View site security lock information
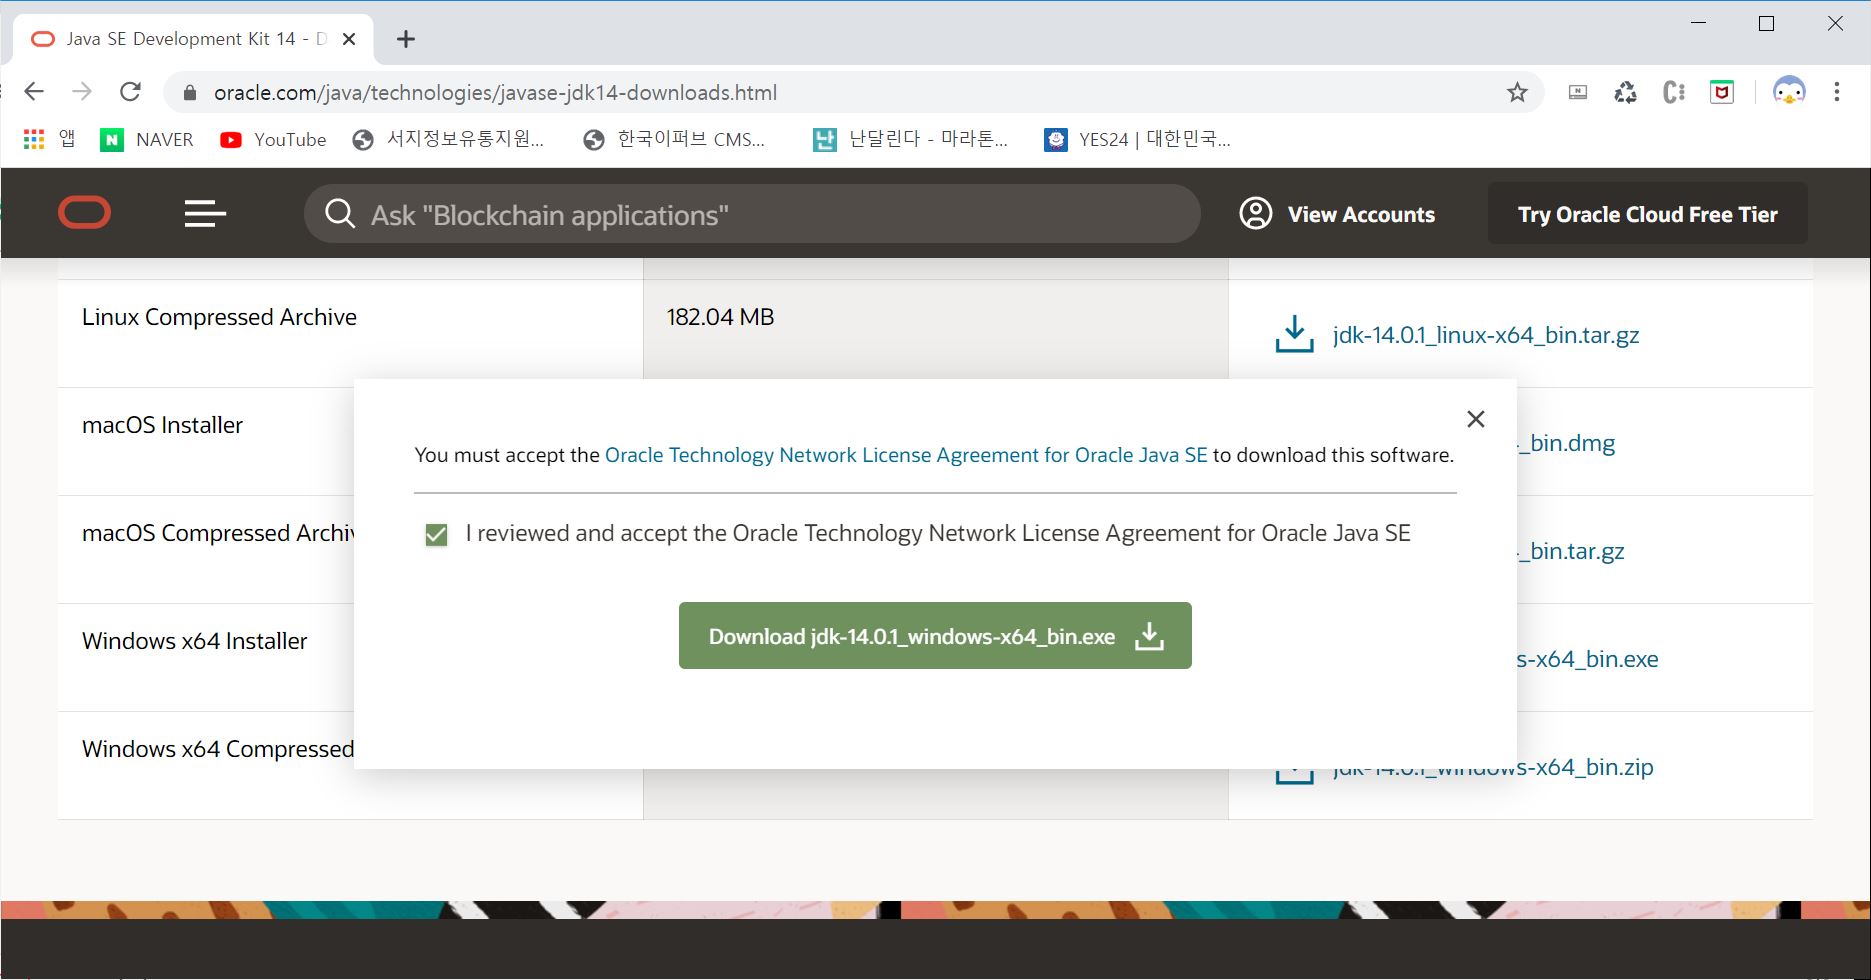The height and width of the screenshot is (980, 1871). [x=189, y=93]
